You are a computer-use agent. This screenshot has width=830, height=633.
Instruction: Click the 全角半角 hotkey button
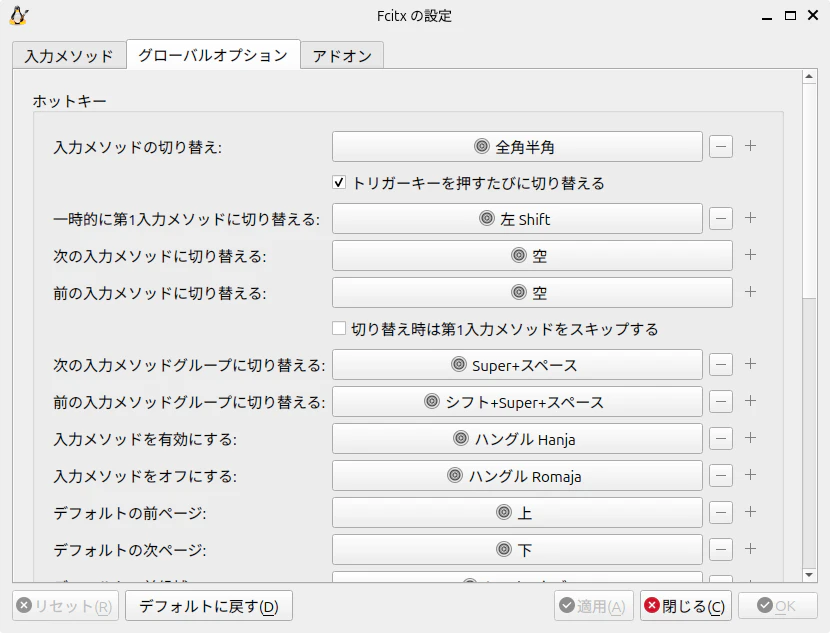(x=517, y=147)
